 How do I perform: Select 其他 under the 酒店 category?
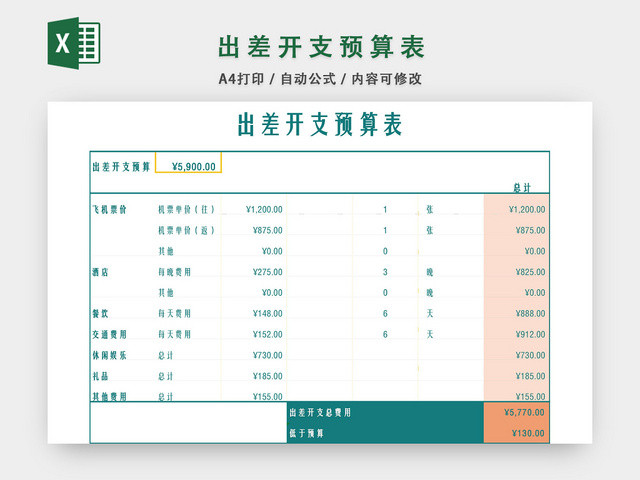tap(166, 293)
